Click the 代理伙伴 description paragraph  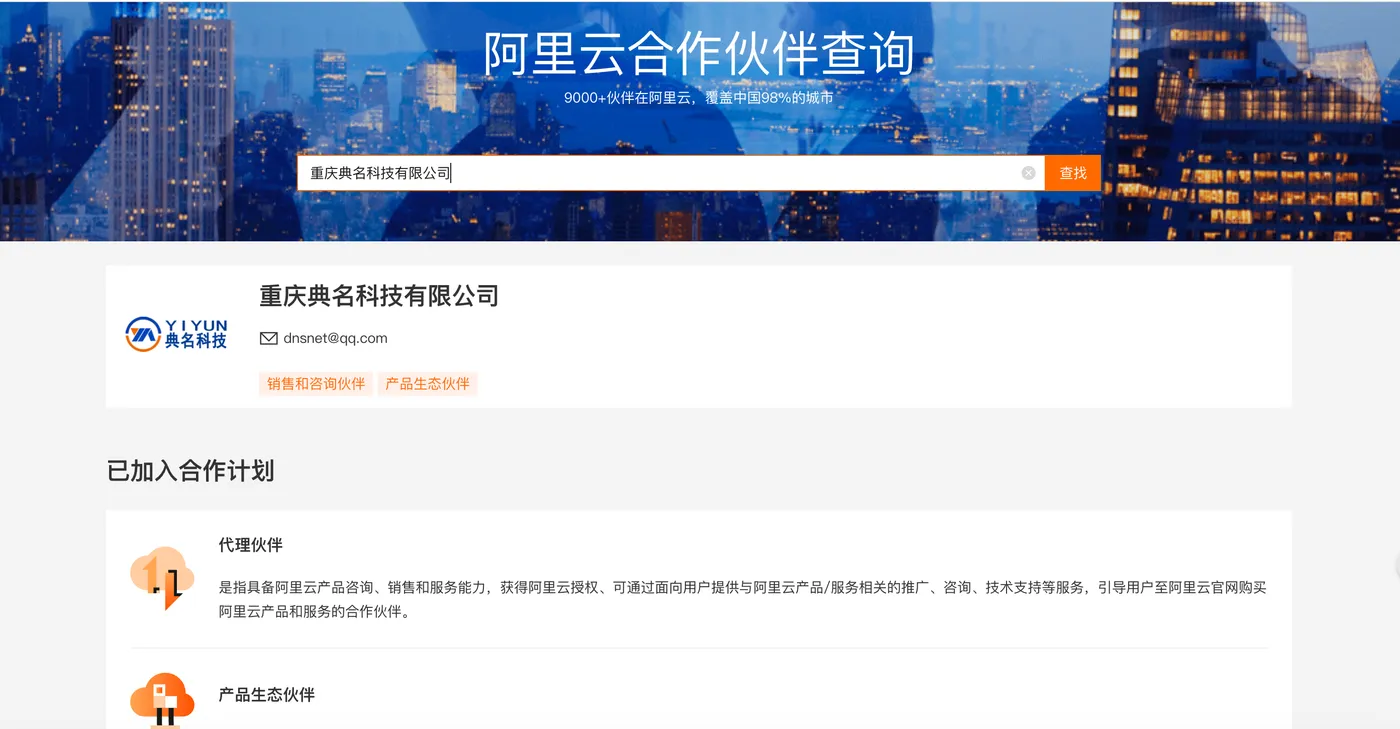[743, 600]
